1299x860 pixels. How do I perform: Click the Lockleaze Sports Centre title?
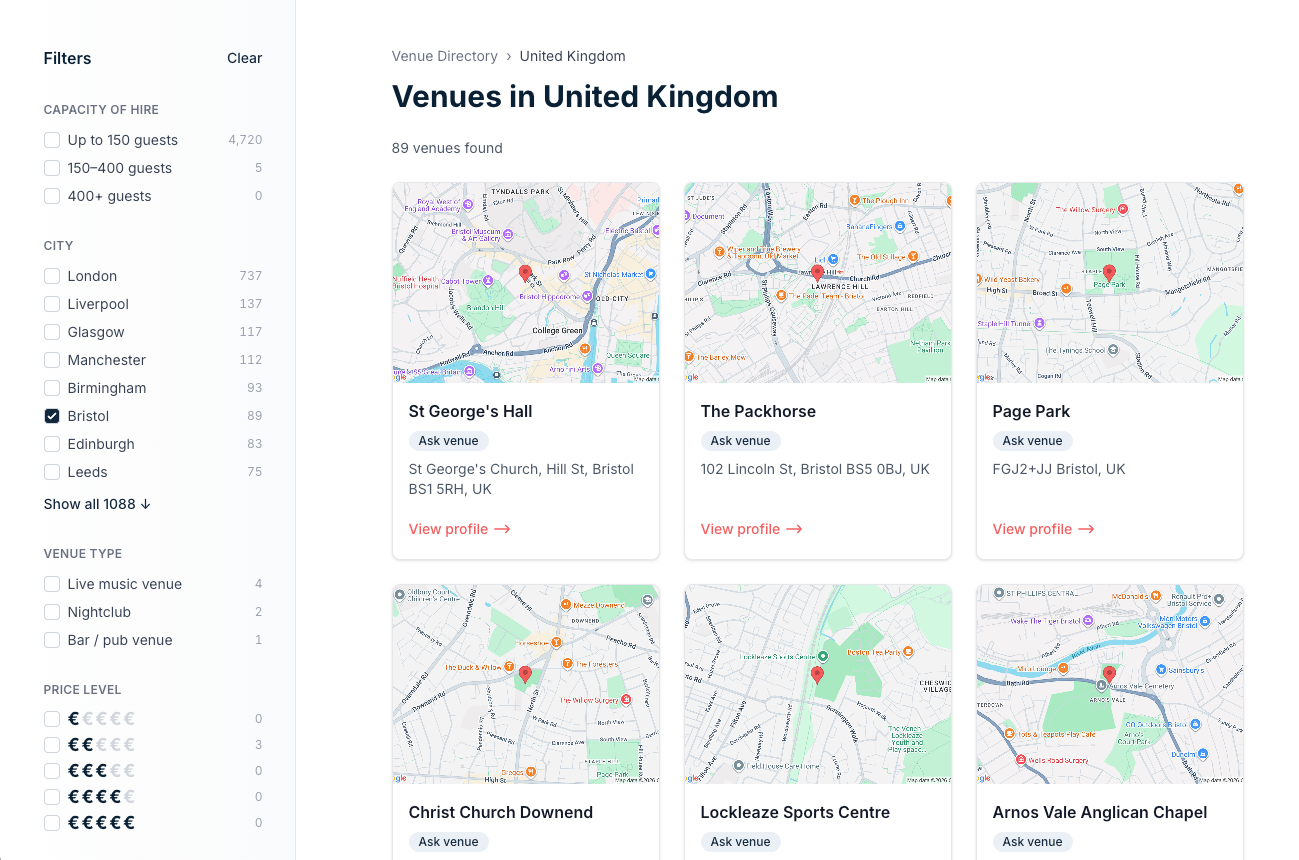pyautogui.click(x=795, y=812)
